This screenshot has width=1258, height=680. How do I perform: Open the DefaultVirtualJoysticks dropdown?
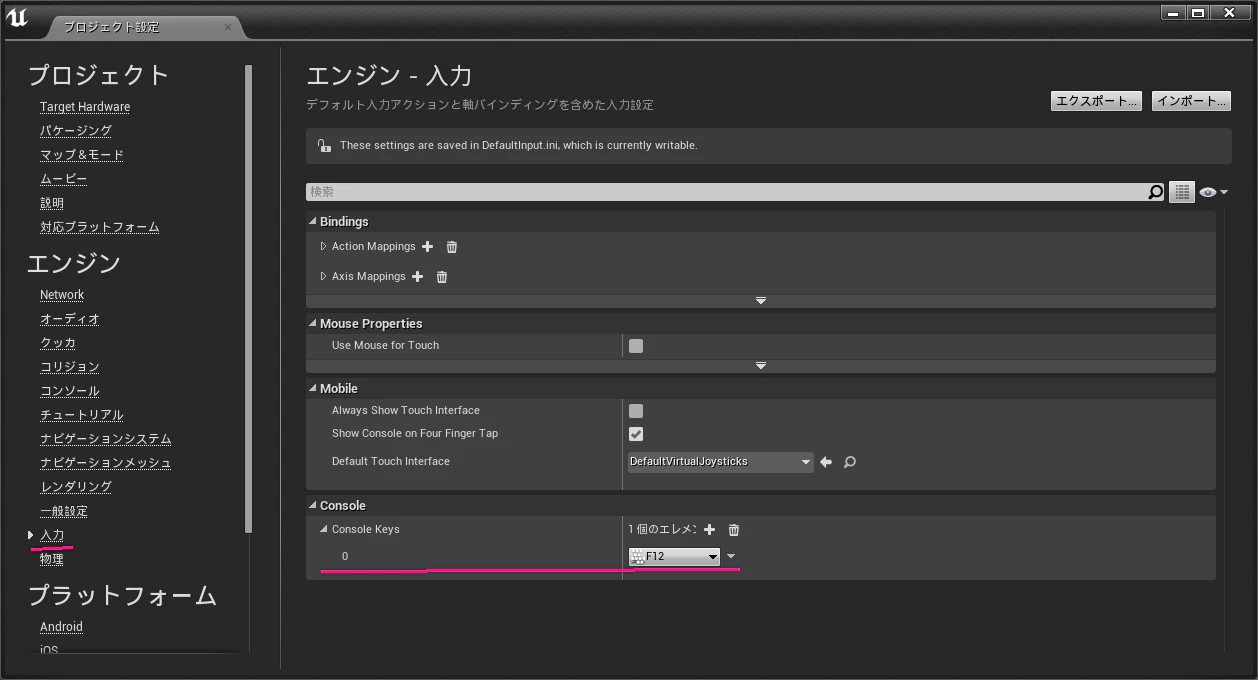(720, 462)
